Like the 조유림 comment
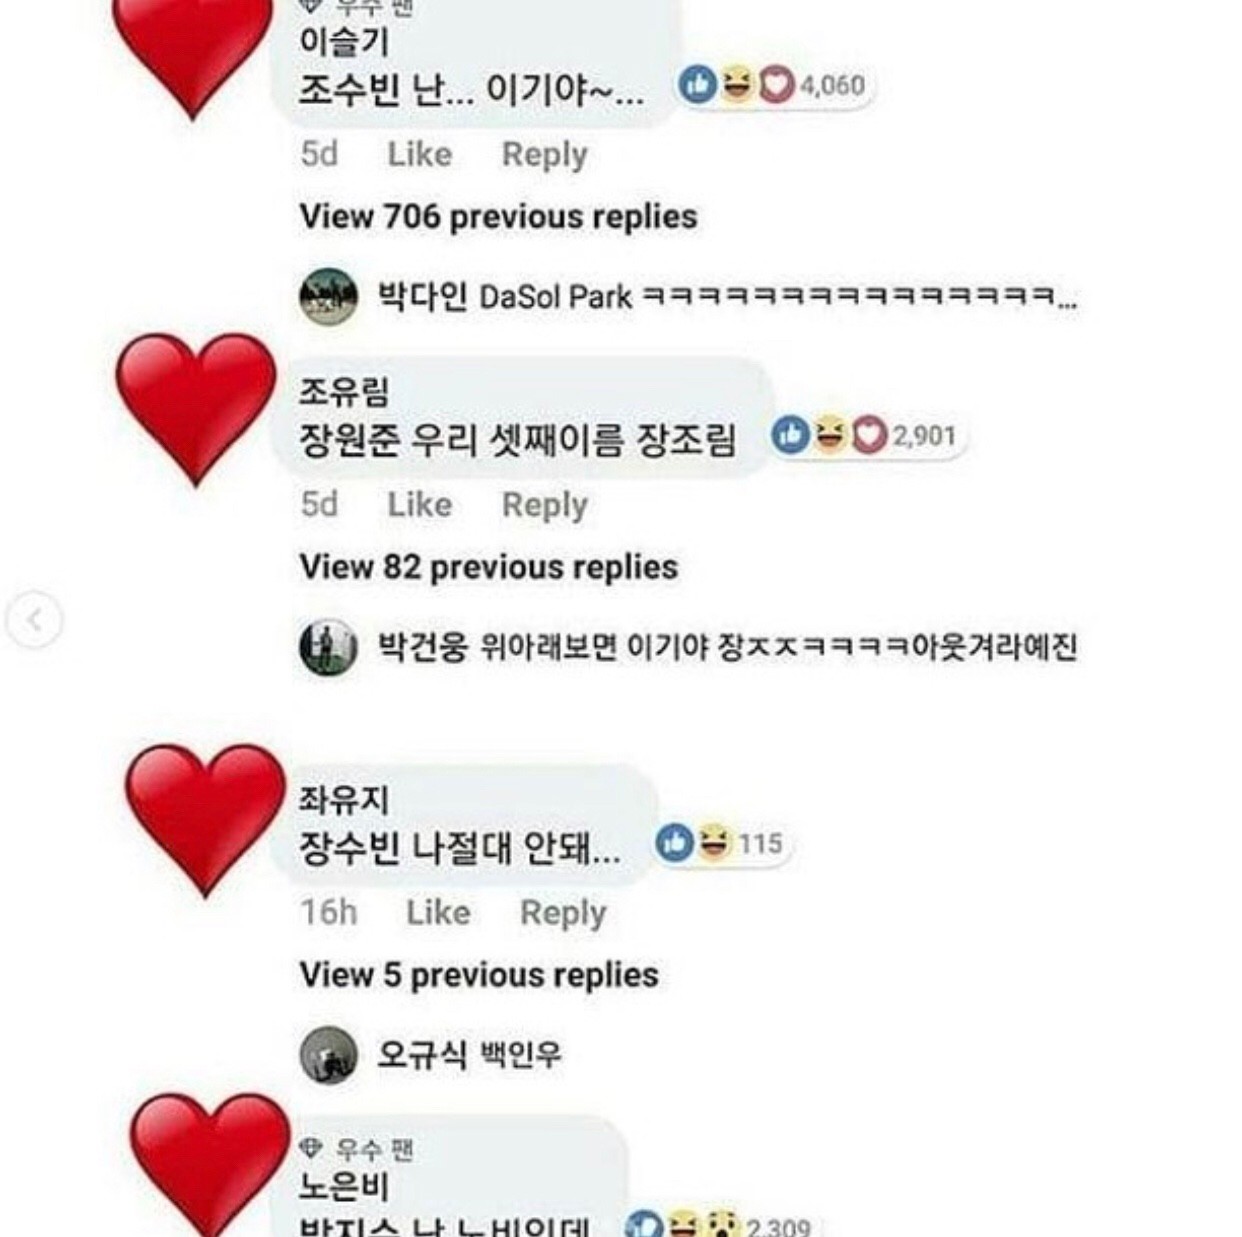Screen dimensions: 1242x1237 click(x=420, y=504)
